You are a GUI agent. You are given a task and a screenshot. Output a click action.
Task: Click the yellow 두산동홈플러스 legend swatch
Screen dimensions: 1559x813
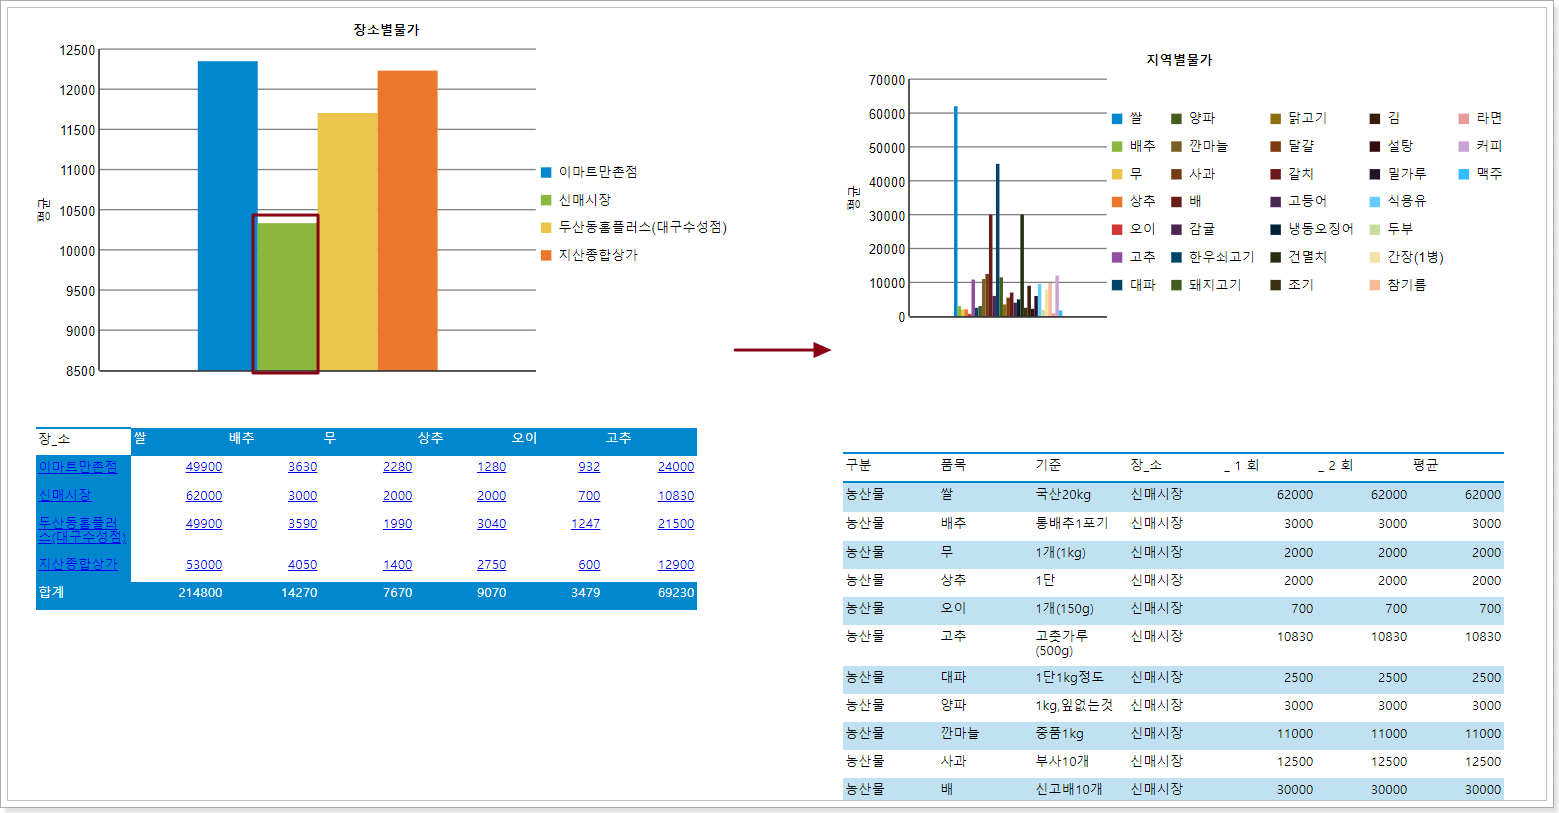click(546, 228)
